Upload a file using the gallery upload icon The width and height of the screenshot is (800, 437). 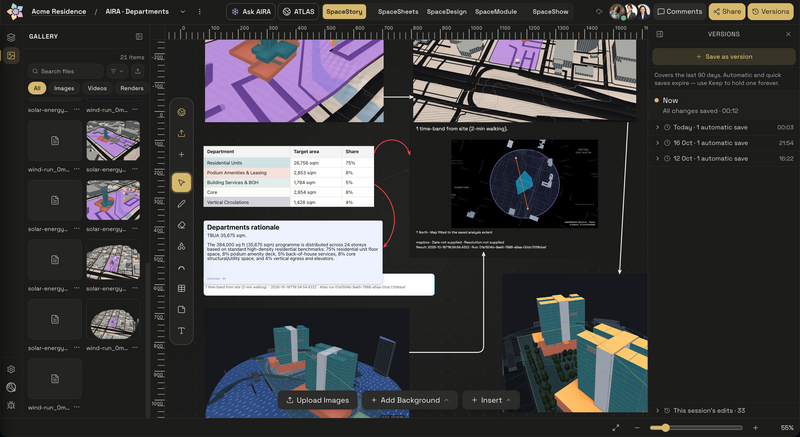[x=137, y=71]
